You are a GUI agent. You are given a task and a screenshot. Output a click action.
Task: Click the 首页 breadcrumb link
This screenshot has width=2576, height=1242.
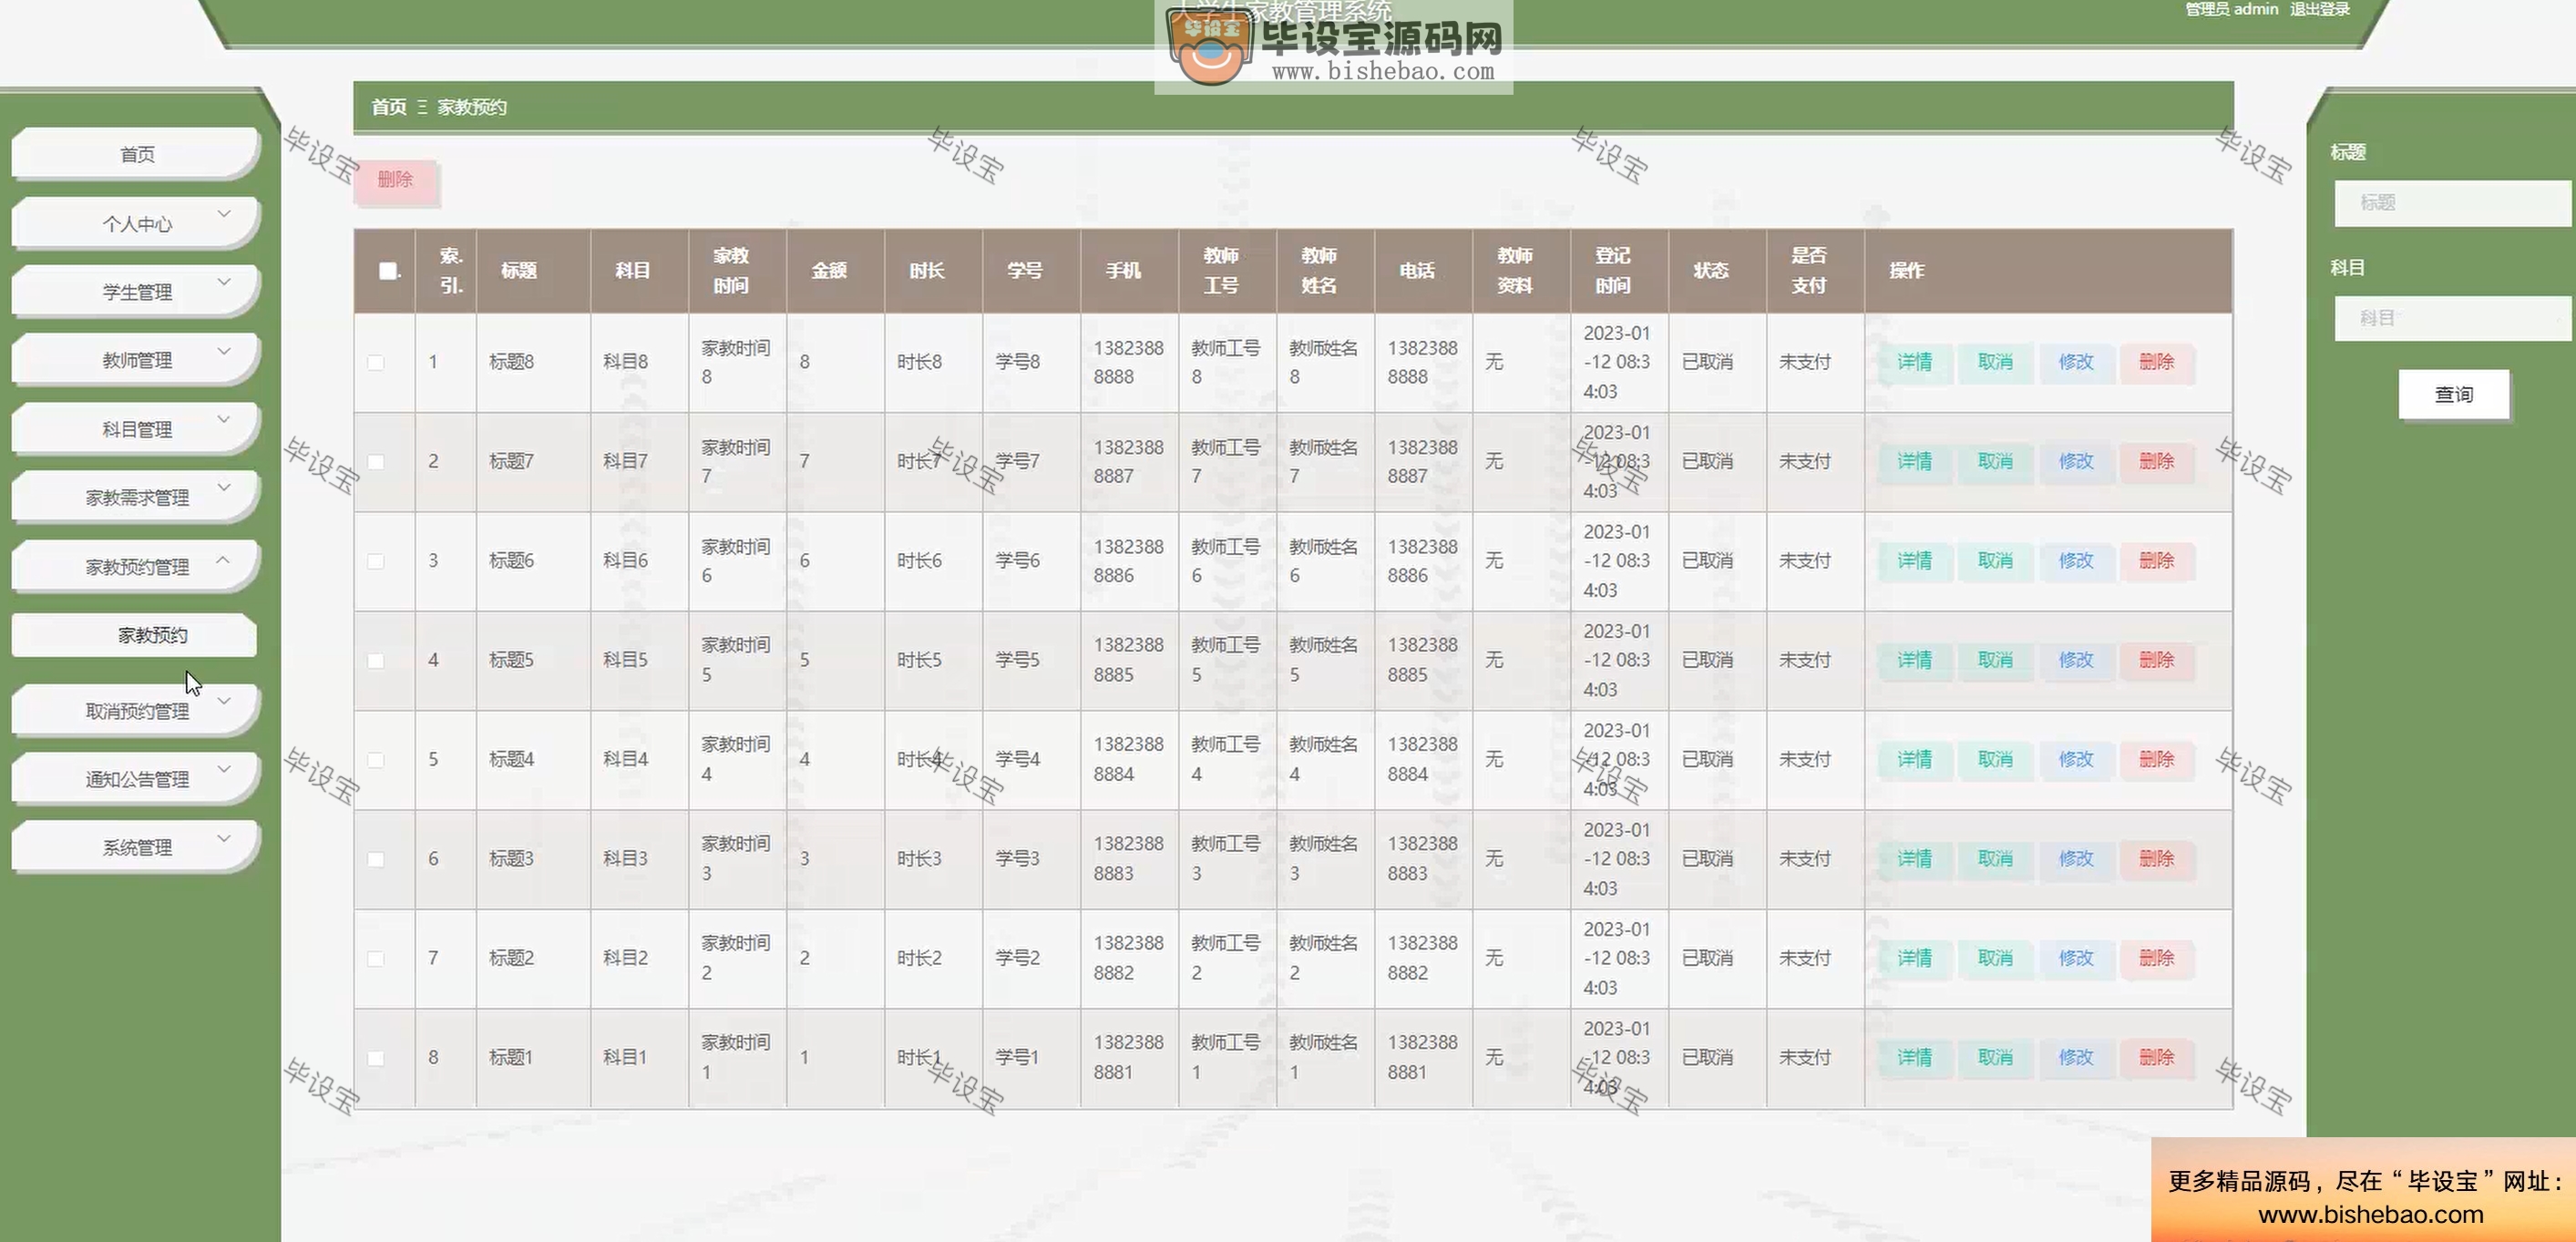click(x=389, y=107)
